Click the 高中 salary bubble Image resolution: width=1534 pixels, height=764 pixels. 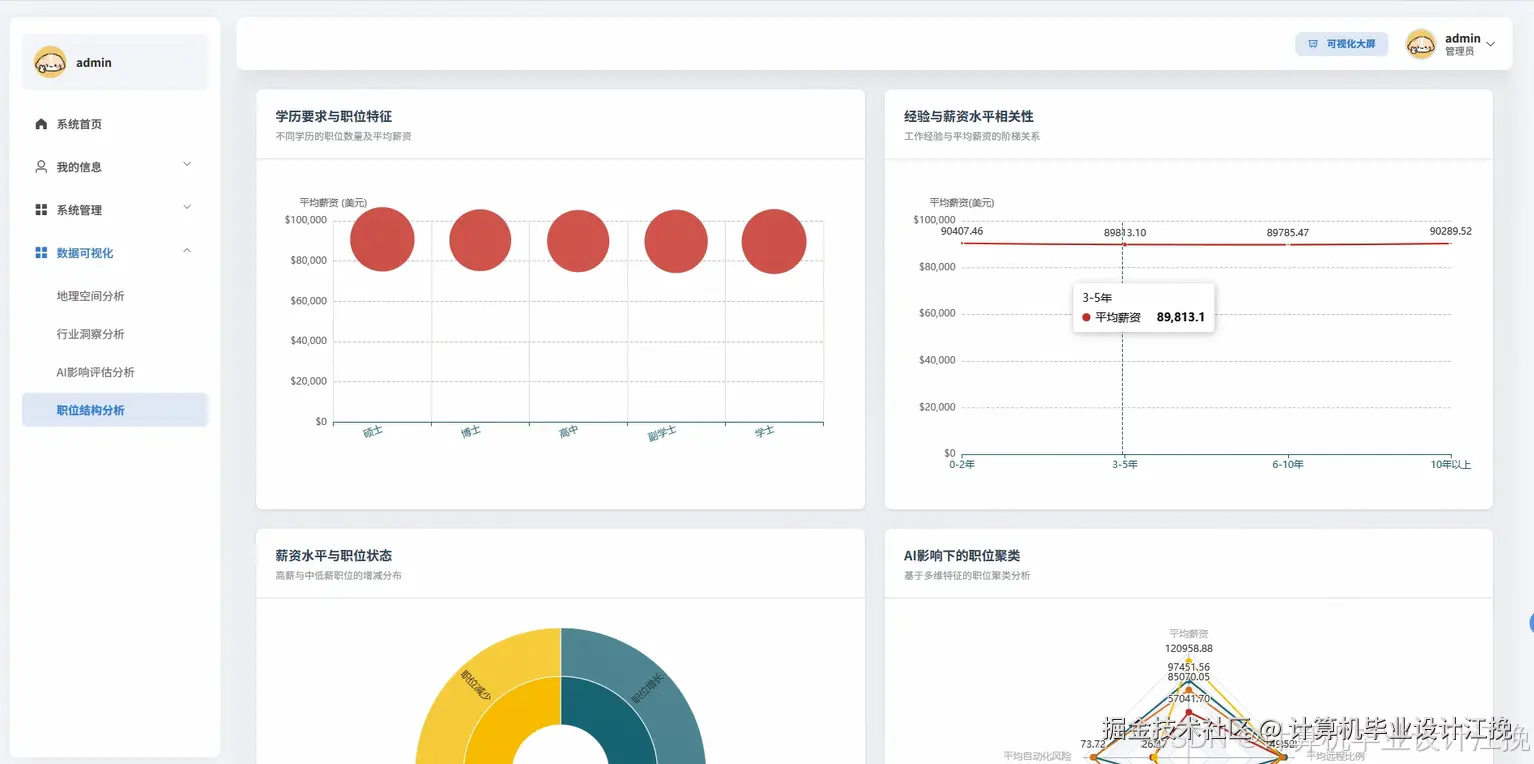(x=578, y=241)
